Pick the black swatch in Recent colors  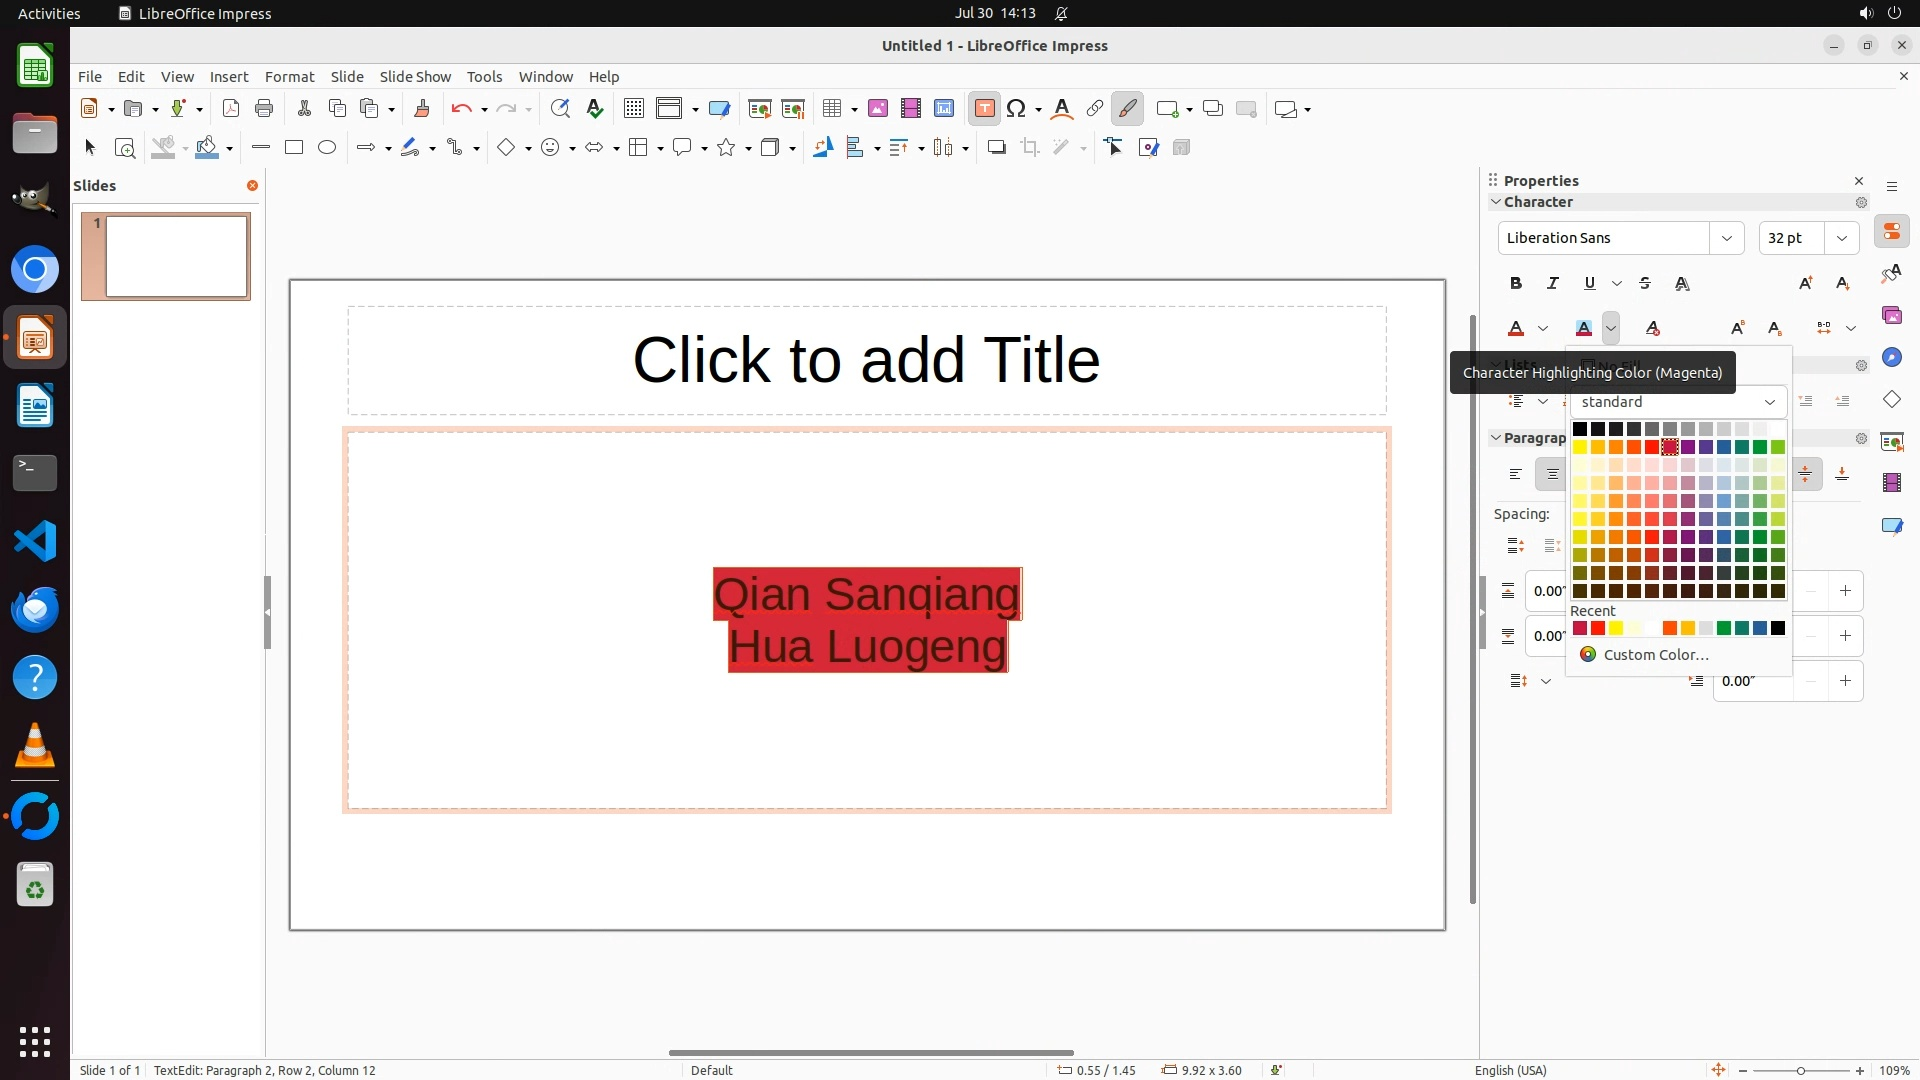coord(1778,629)
